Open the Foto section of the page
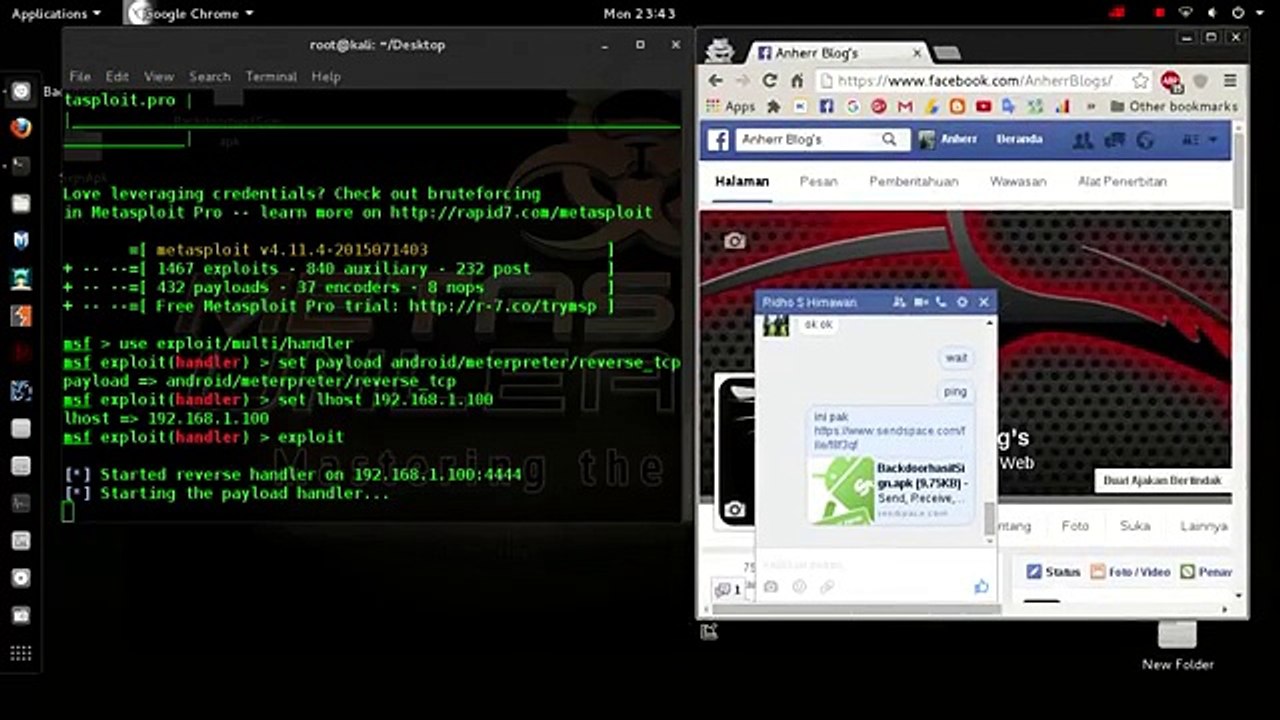Image resolution: width=1280 pixels, height=720 pixels. click(x=1075, y=526)
